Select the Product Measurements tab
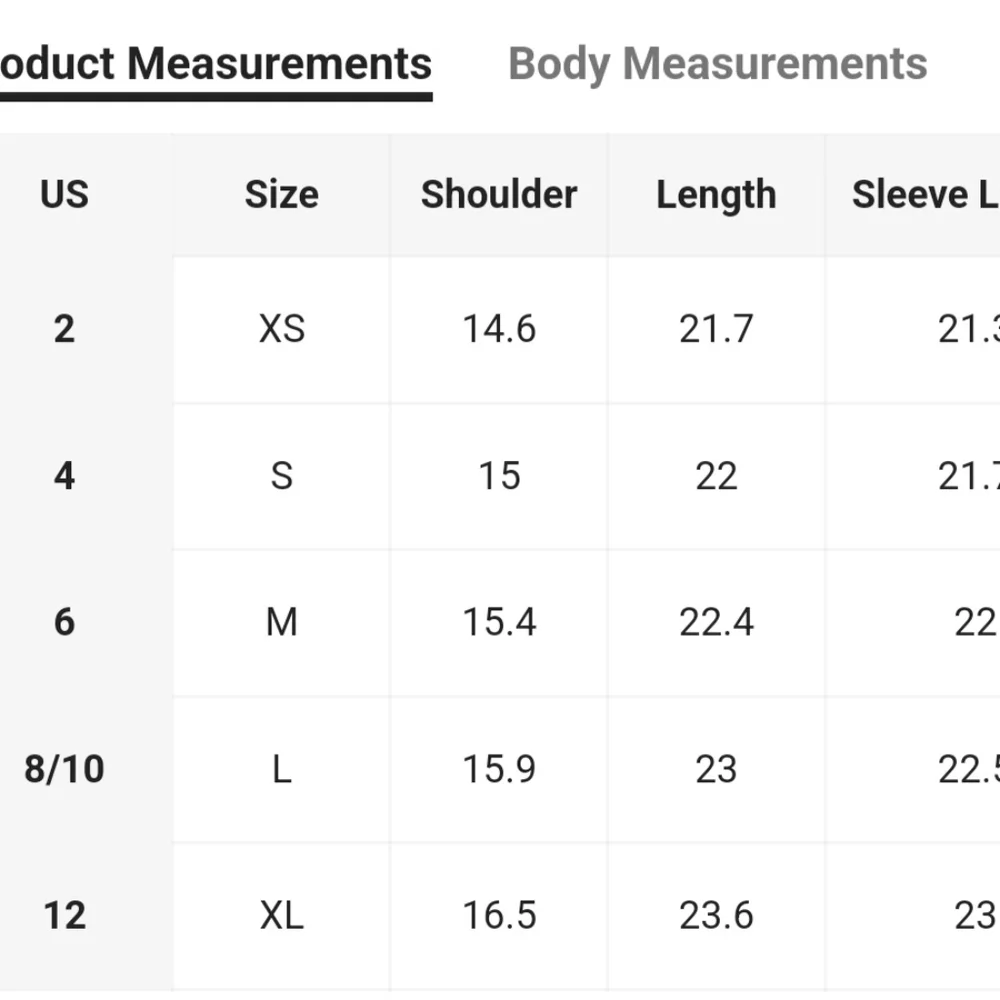This screenshot has height=1000, width=1000. (x=215, y=64)
